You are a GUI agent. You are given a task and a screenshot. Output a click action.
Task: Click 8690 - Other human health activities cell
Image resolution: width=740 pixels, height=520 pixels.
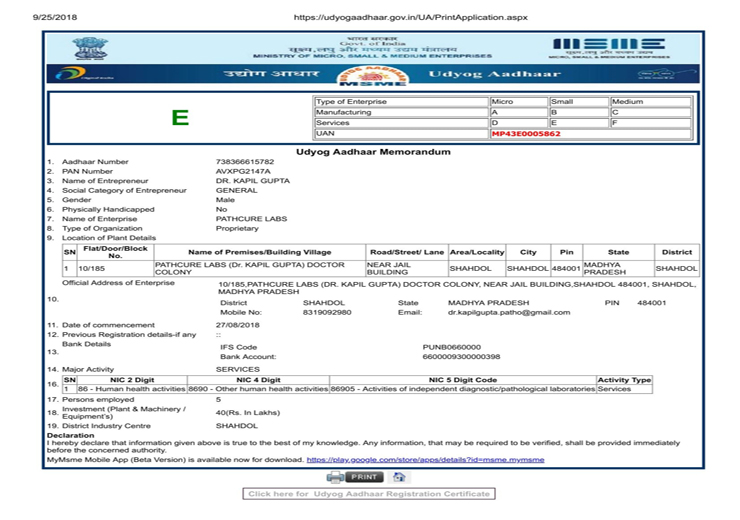click(258, 389)
